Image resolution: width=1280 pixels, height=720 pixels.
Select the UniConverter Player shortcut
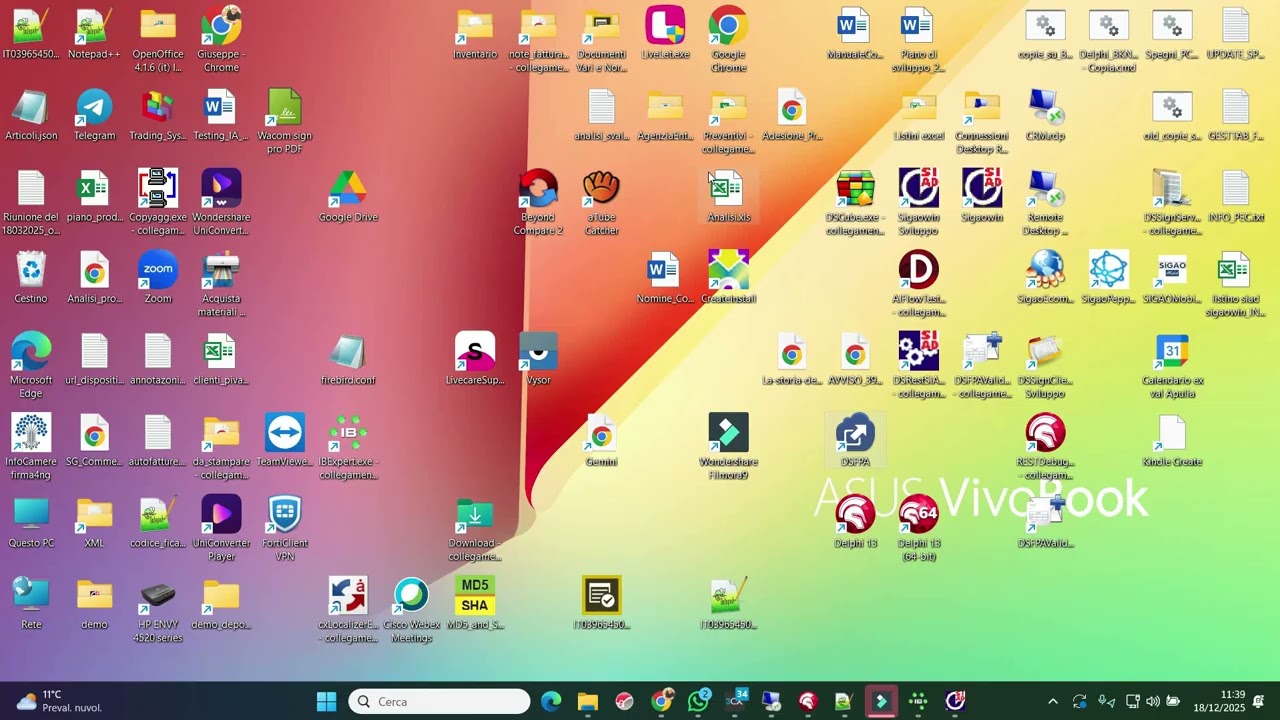(x=221, y=529)
